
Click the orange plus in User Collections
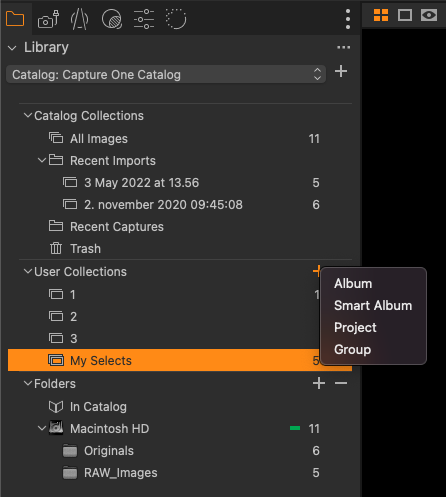(317, 271)
